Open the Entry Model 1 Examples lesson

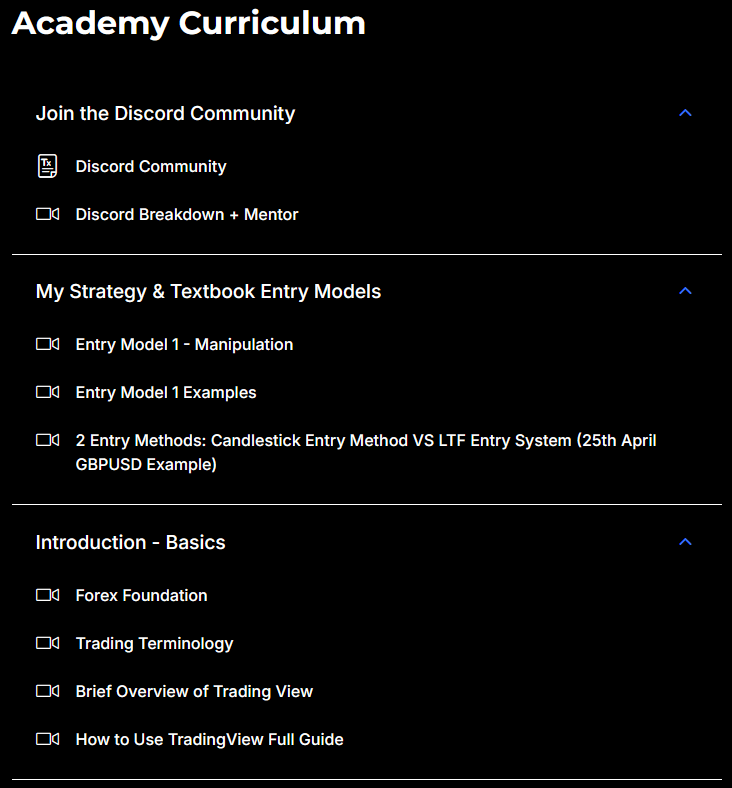[166, 393]
